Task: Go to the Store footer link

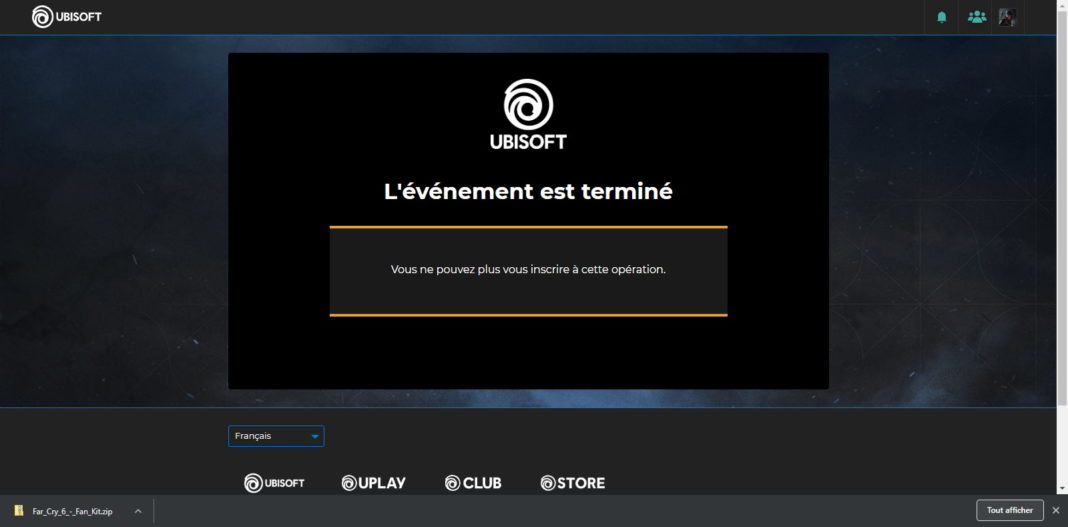Action: tap(572, 483)
